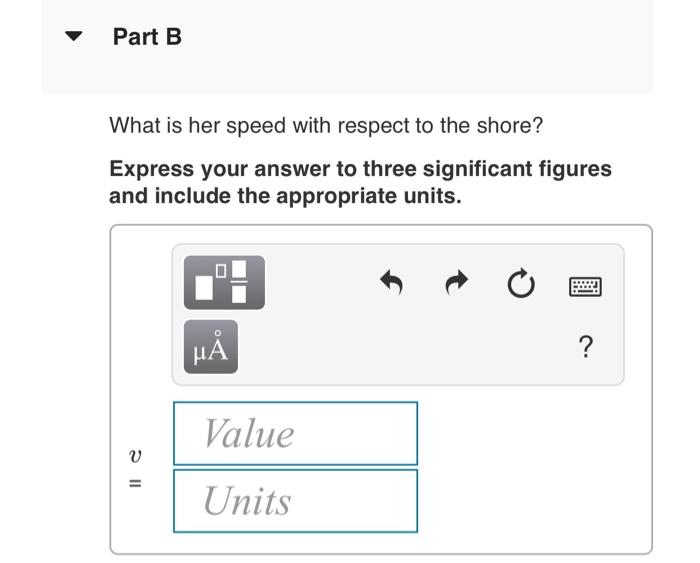Screen dimensions: 700x563
Task: Undo the last answer edit
Action: point(392,283)
